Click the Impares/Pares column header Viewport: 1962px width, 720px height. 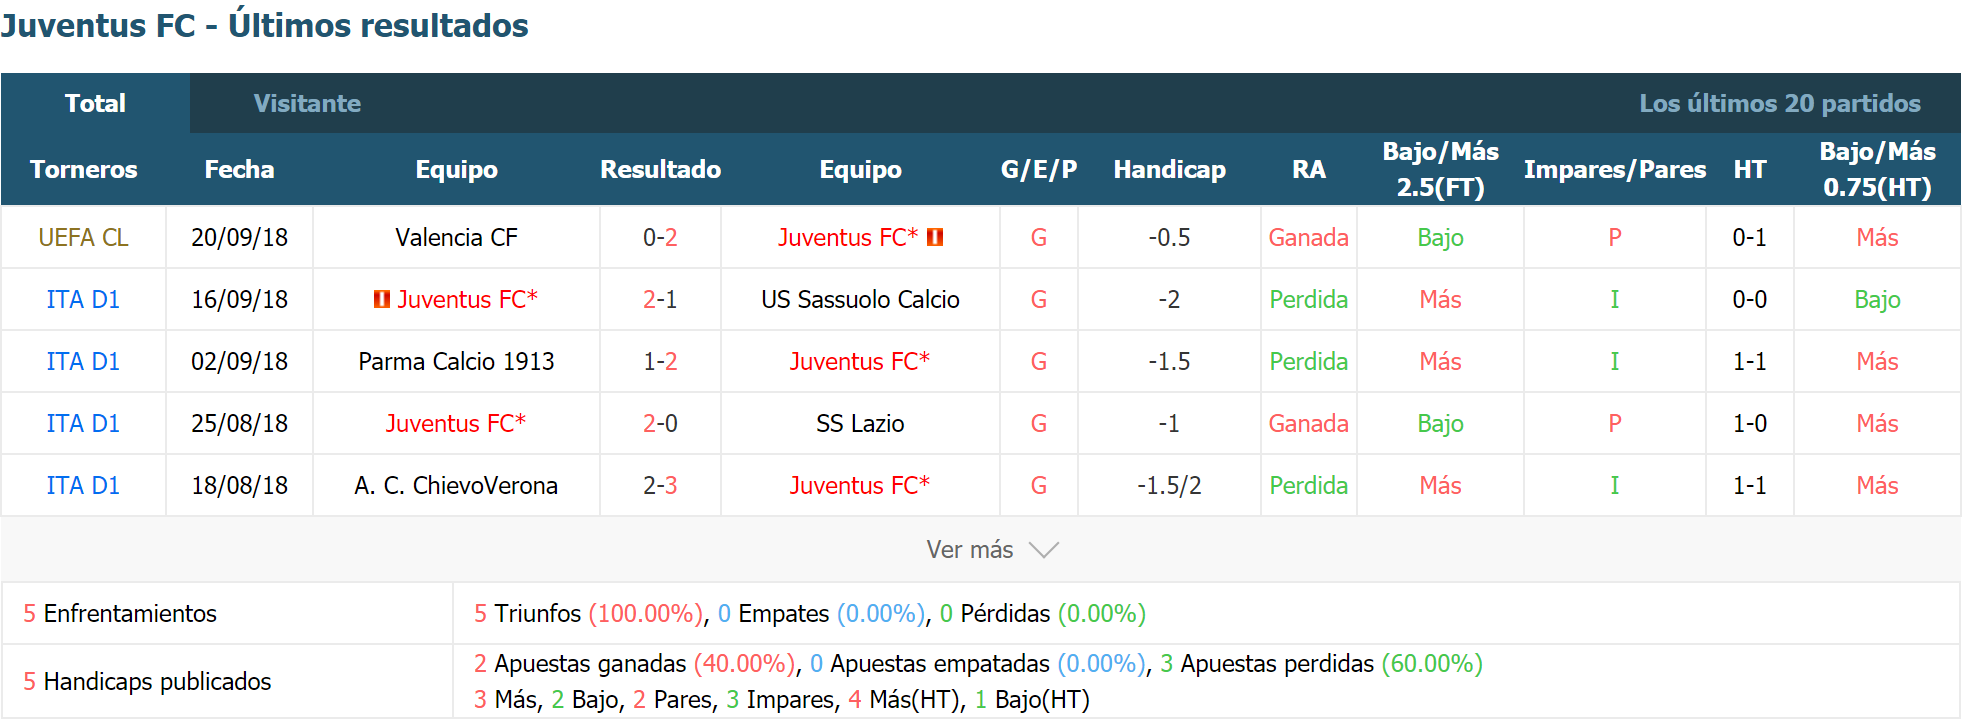click(x=1614, y=169)
